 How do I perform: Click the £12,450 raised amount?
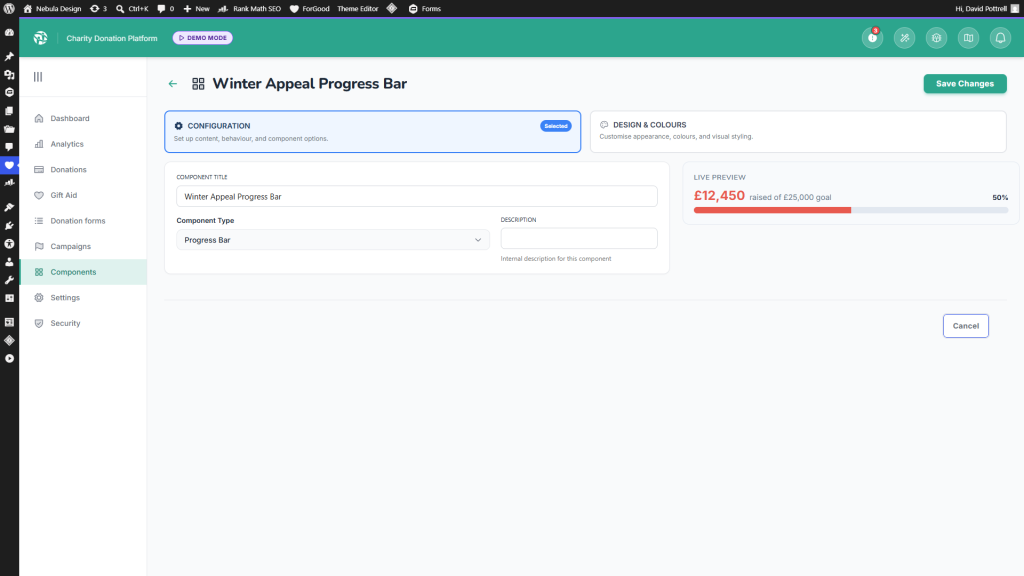pos(719,195)
